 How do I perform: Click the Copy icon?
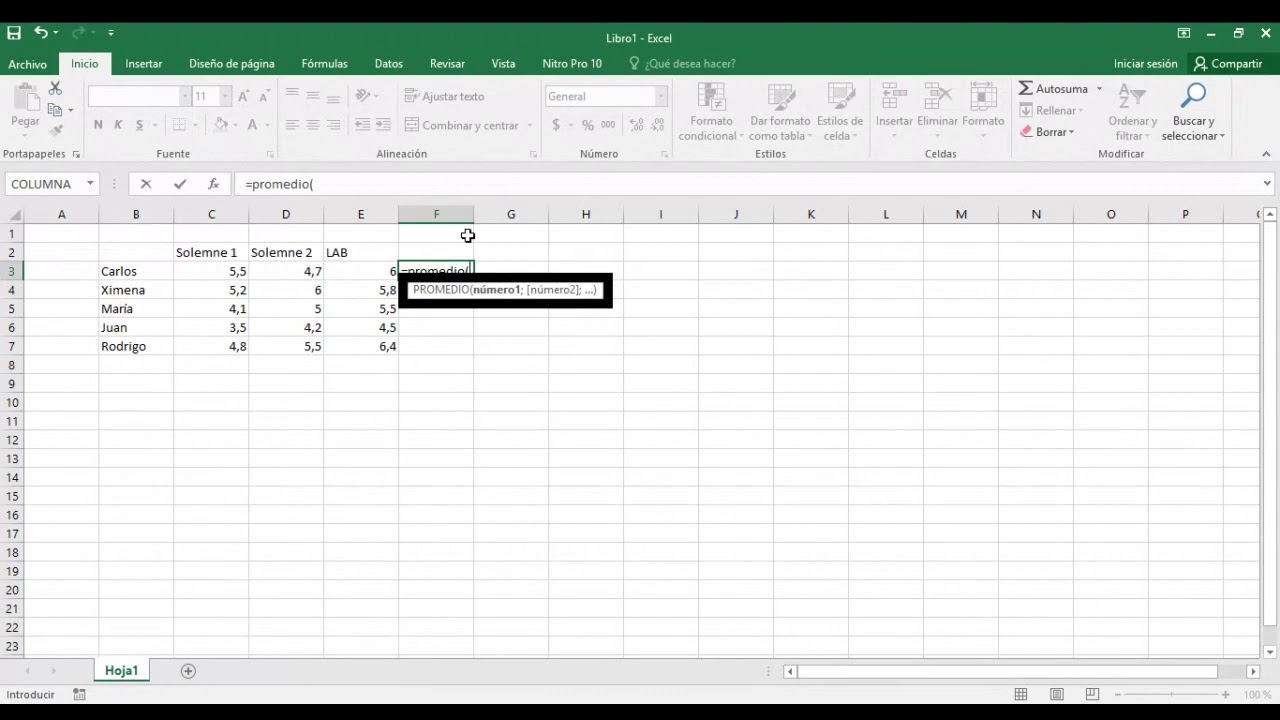click(55, 110)
